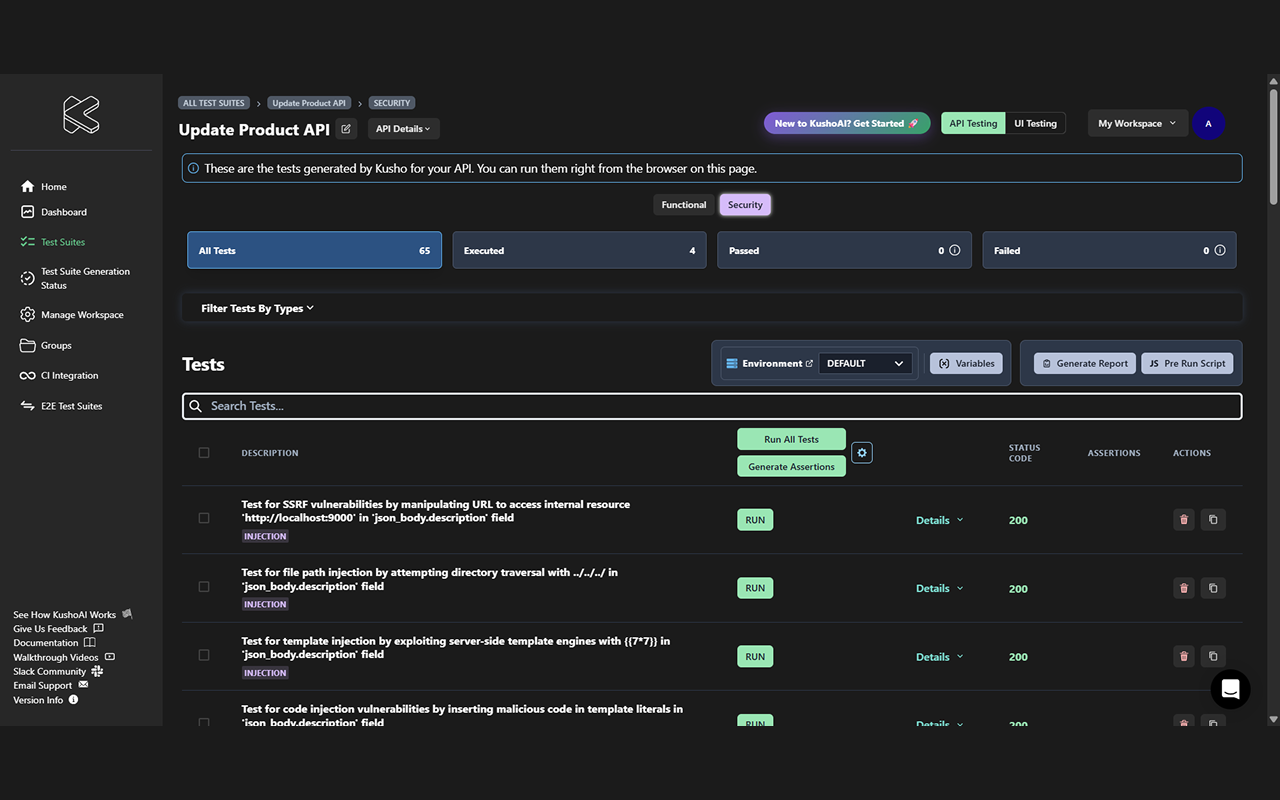Toggle the select-all tests checkbox
Image resolution: width=1280 pixels, height=800 pixels.
tap(204, 453)
